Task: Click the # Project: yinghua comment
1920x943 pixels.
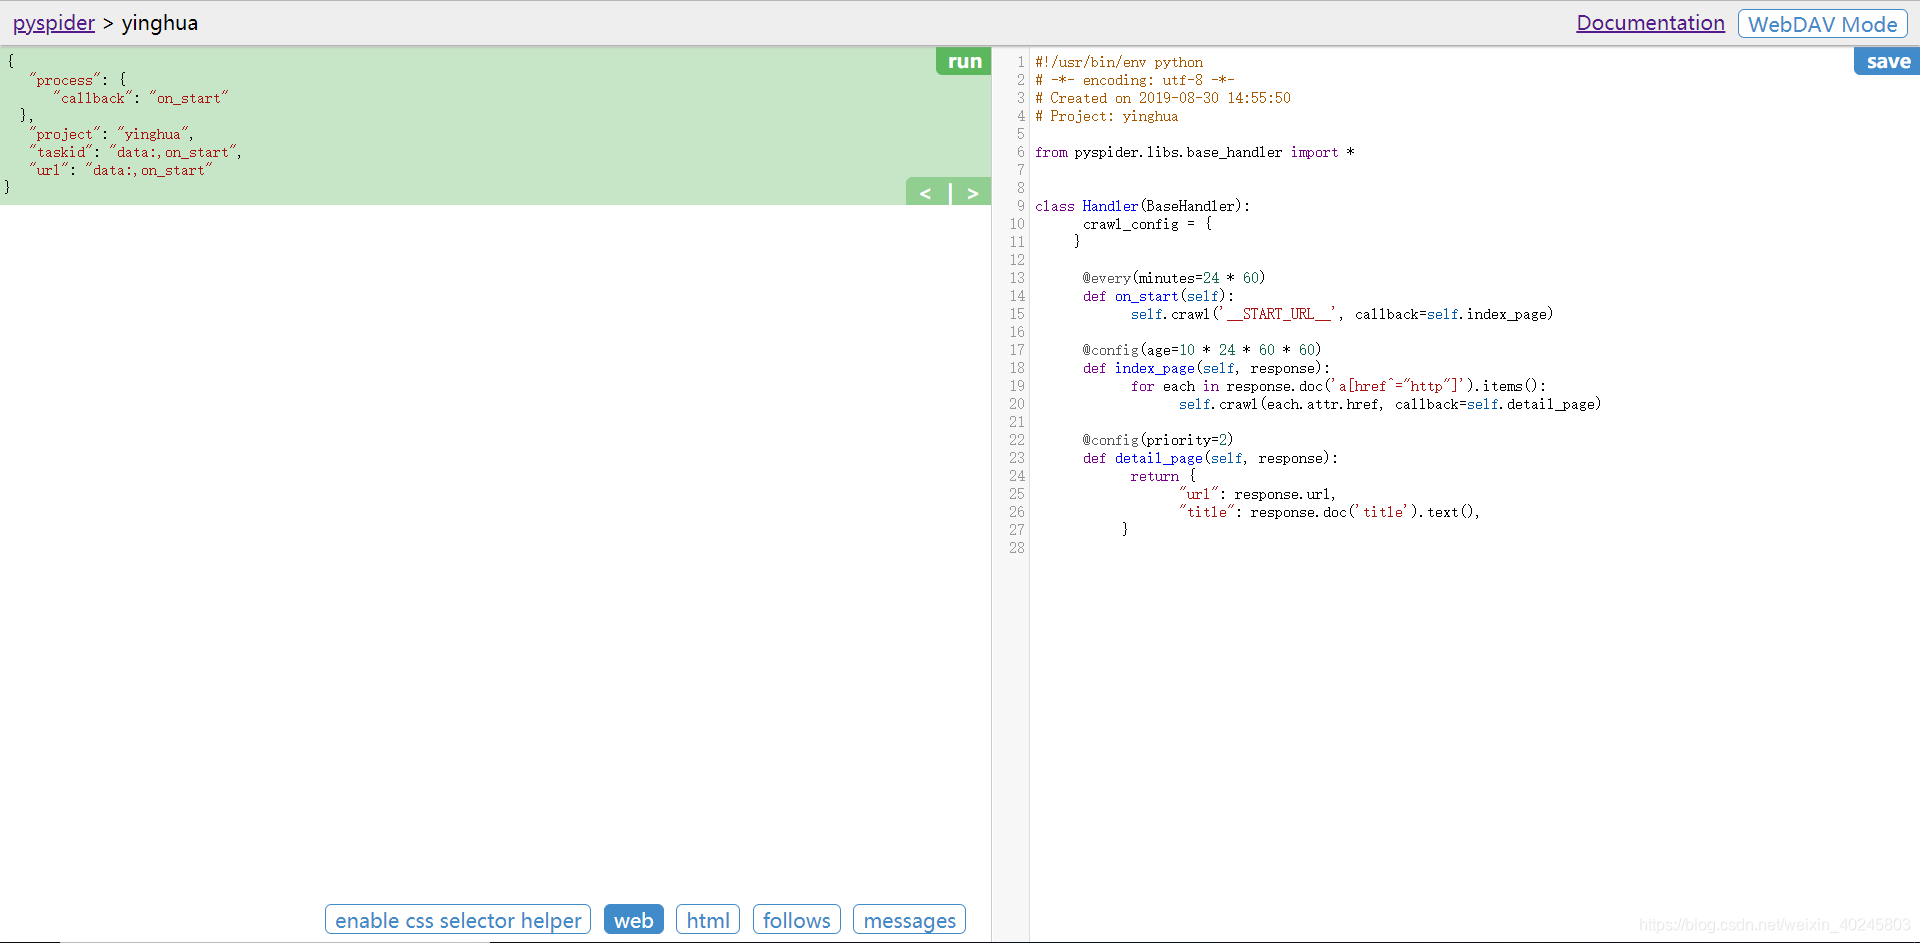Action: pyautogui.click(x=1107, y=116)
